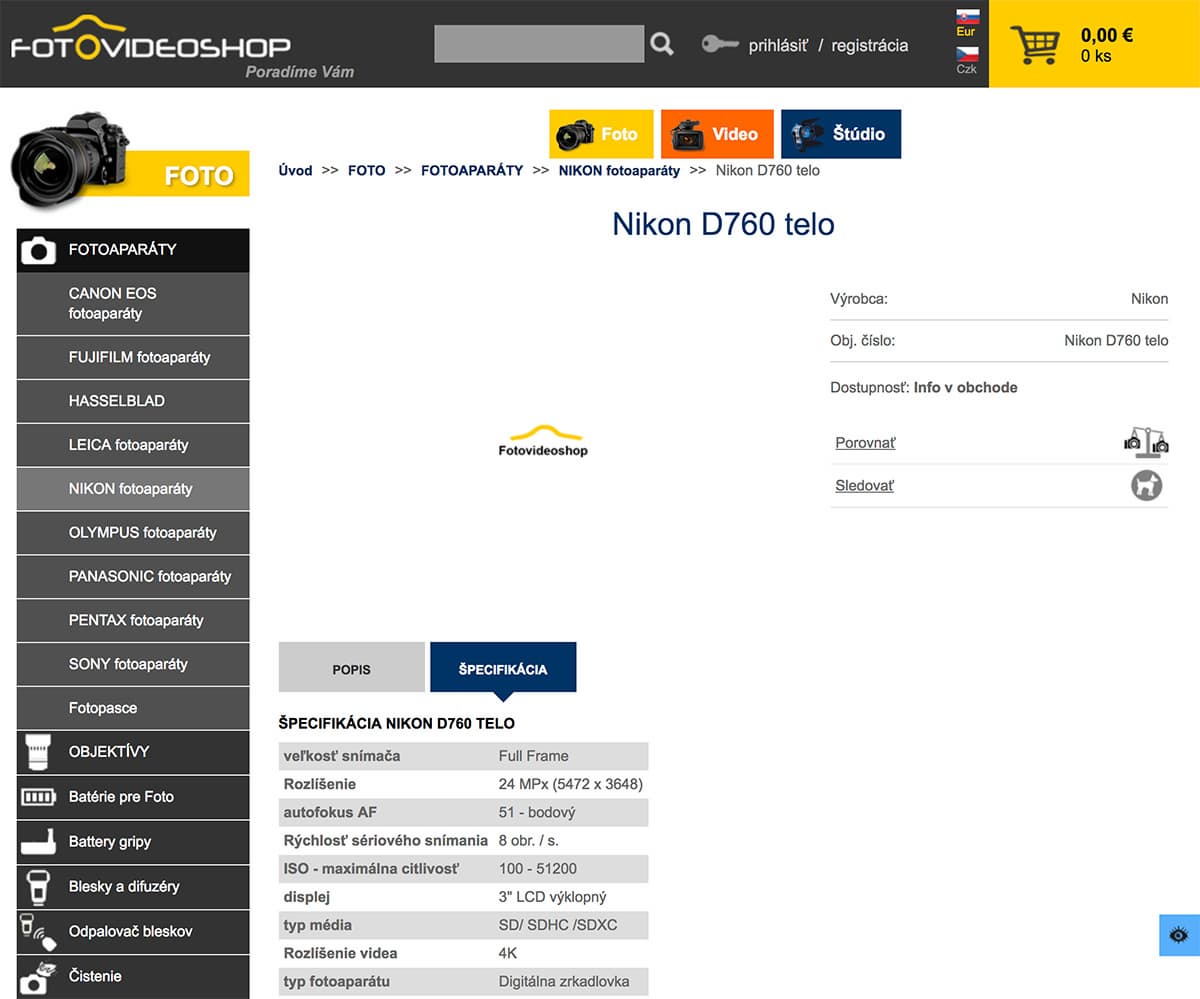
Task: Click the search input field
Action: click(x=539, y=43)
